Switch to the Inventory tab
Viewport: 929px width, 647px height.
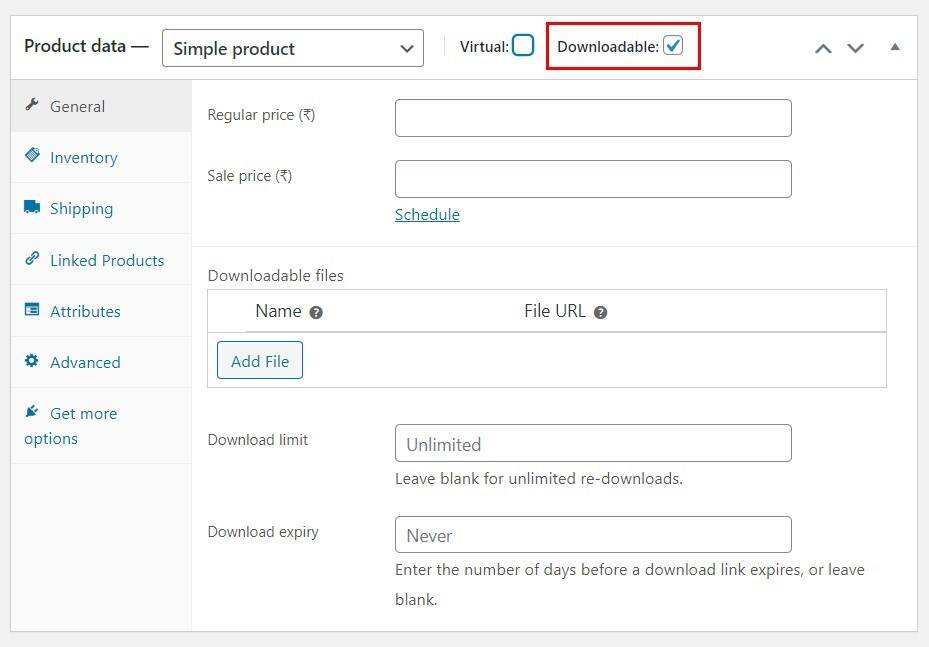click(x=84, y=157)
